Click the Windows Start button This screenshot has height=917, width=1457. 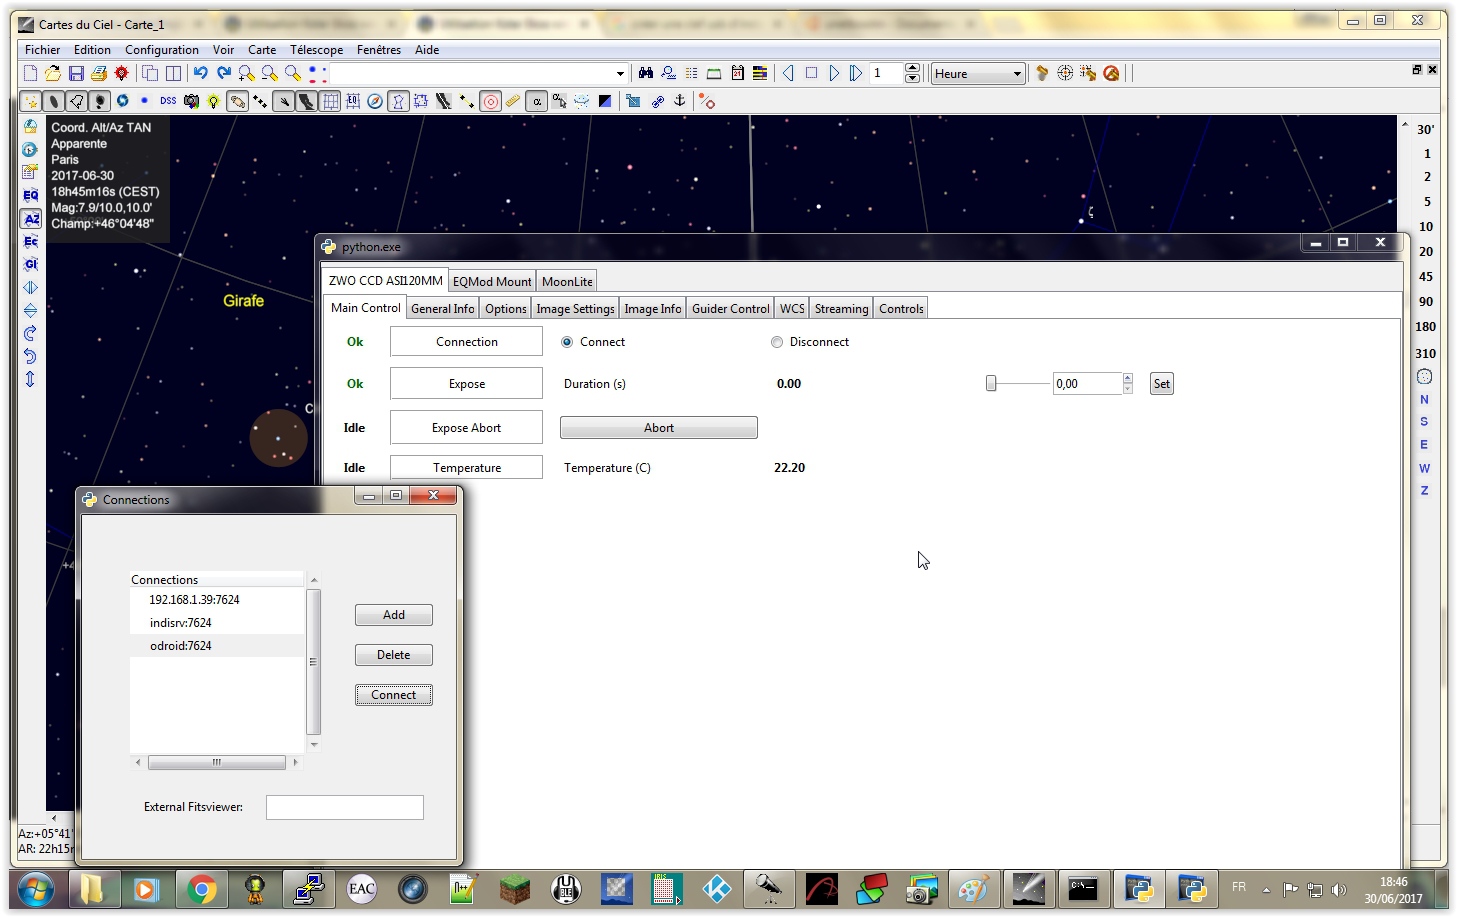pos(35,889)
